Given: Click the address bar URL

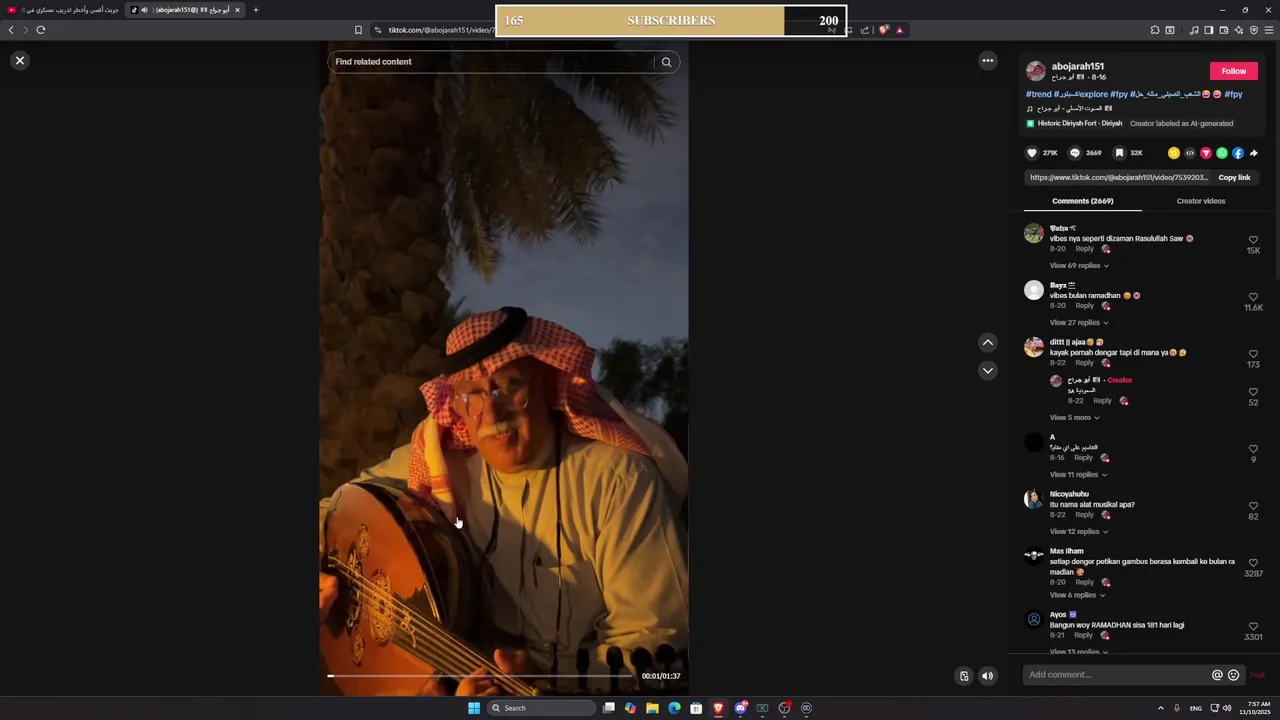Looking at the screenshot, I should (x=440, y=30).
